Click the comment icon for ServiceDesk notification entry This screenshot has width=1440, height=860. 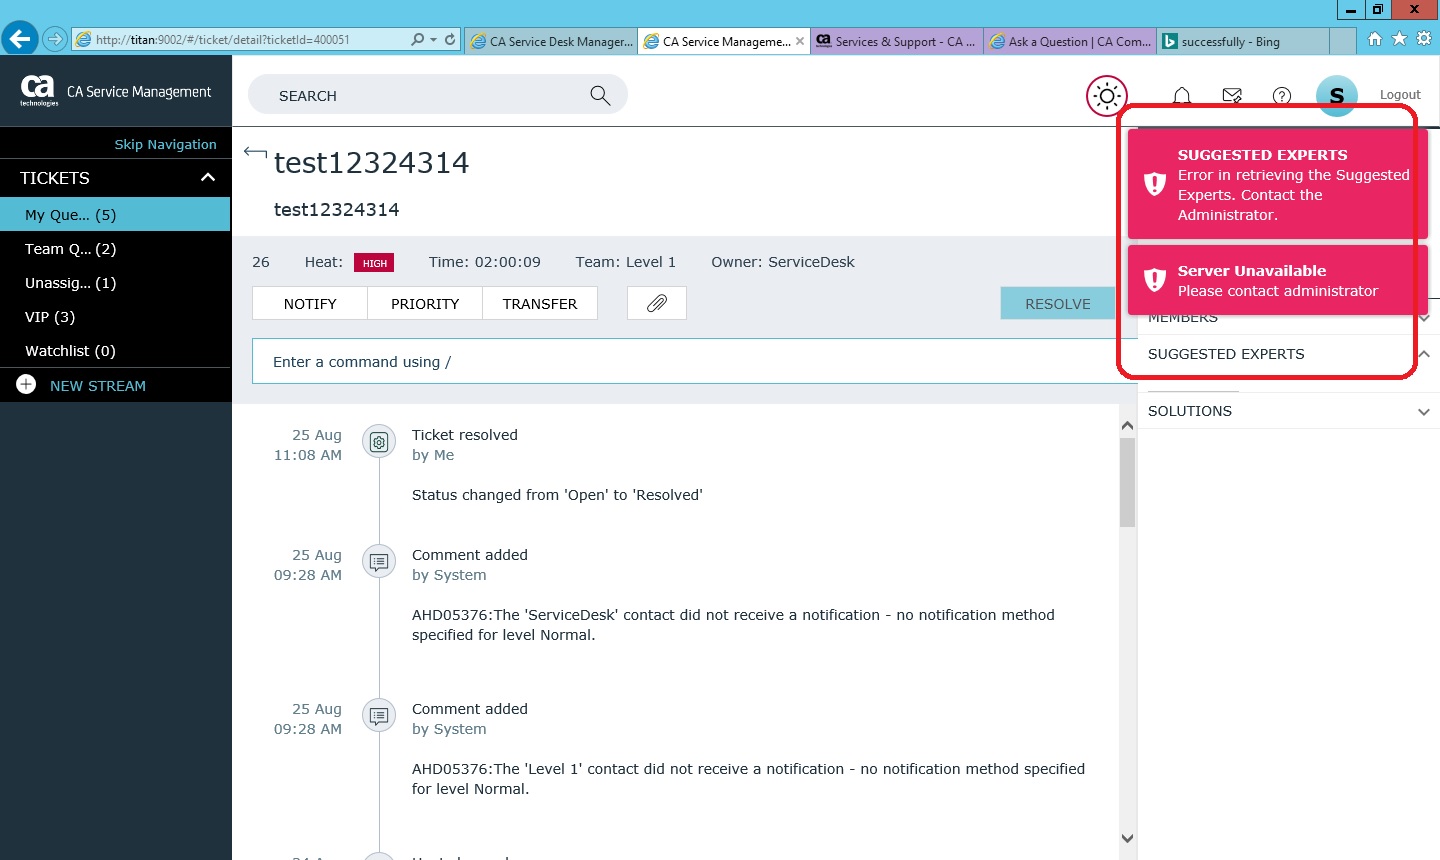pos(379,561)
